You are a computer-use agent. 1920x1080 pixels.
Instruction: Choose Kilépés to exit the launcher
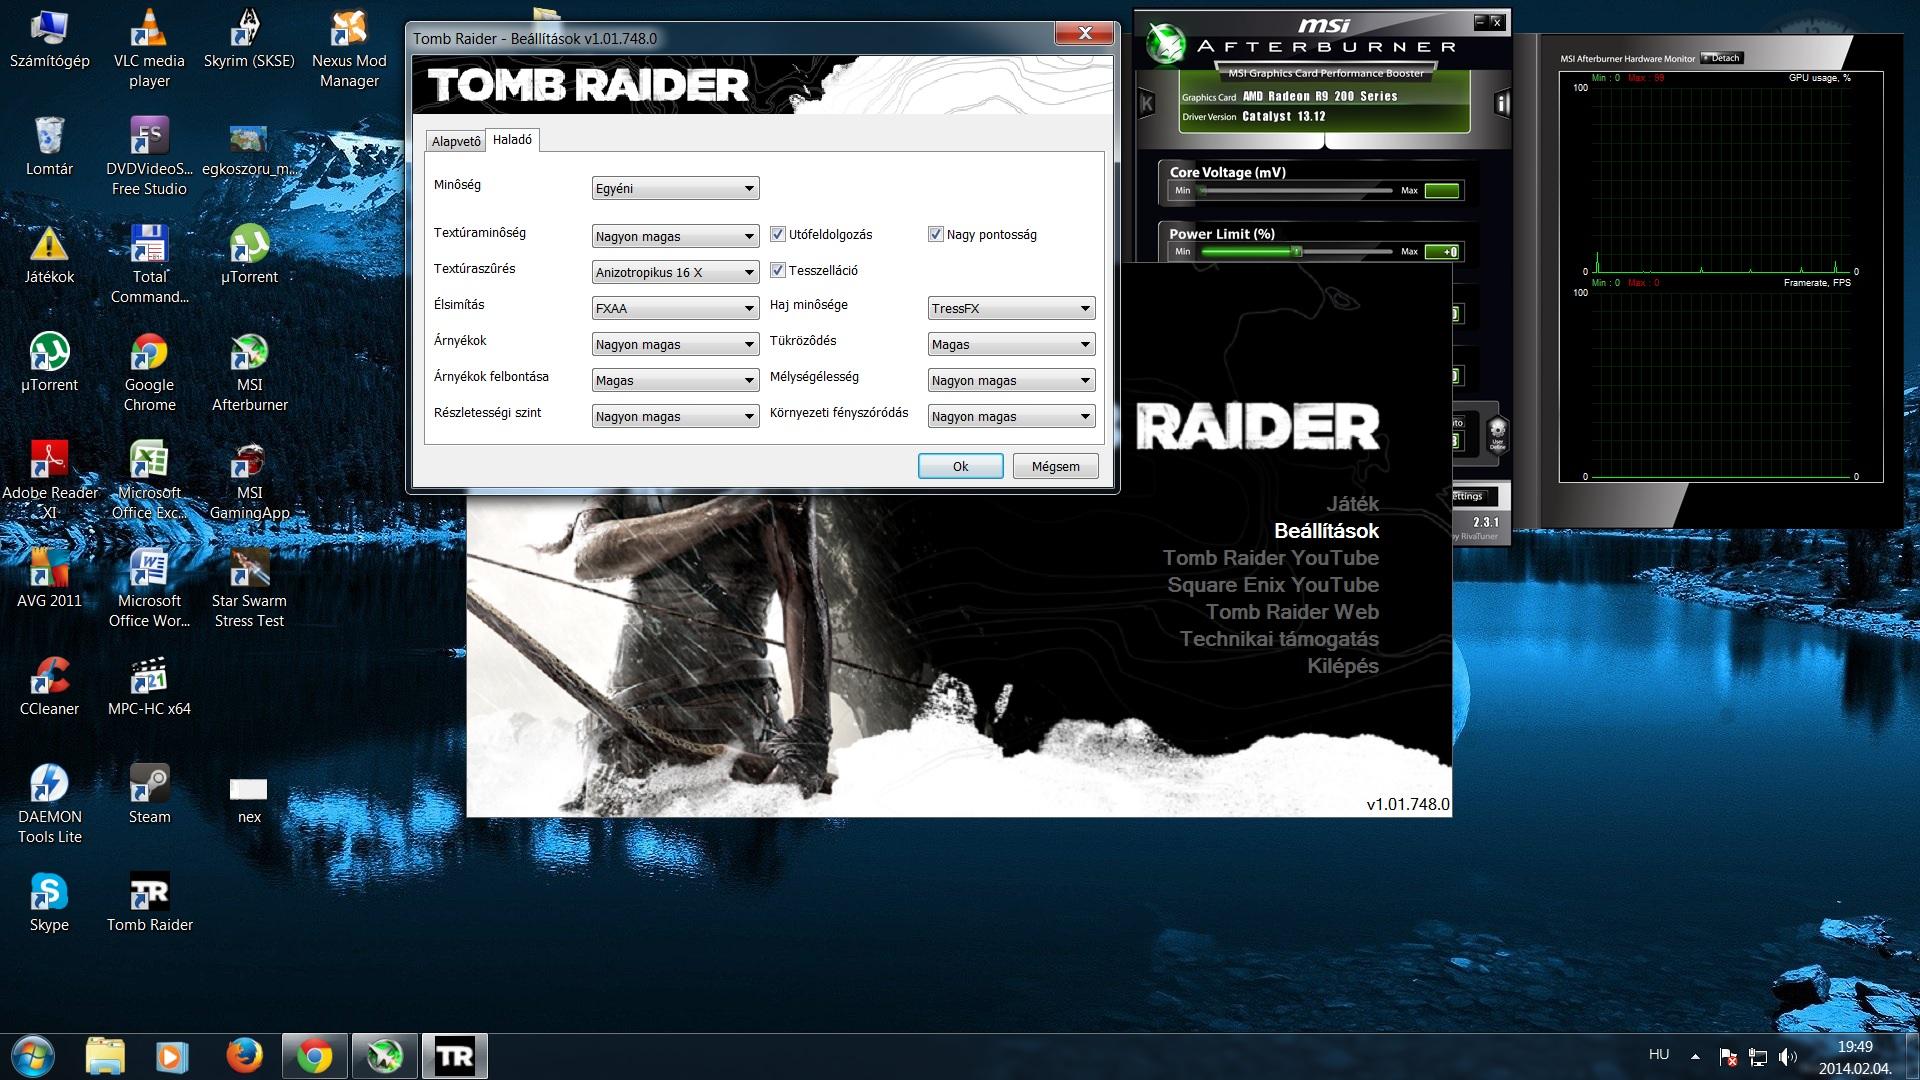1343,666
